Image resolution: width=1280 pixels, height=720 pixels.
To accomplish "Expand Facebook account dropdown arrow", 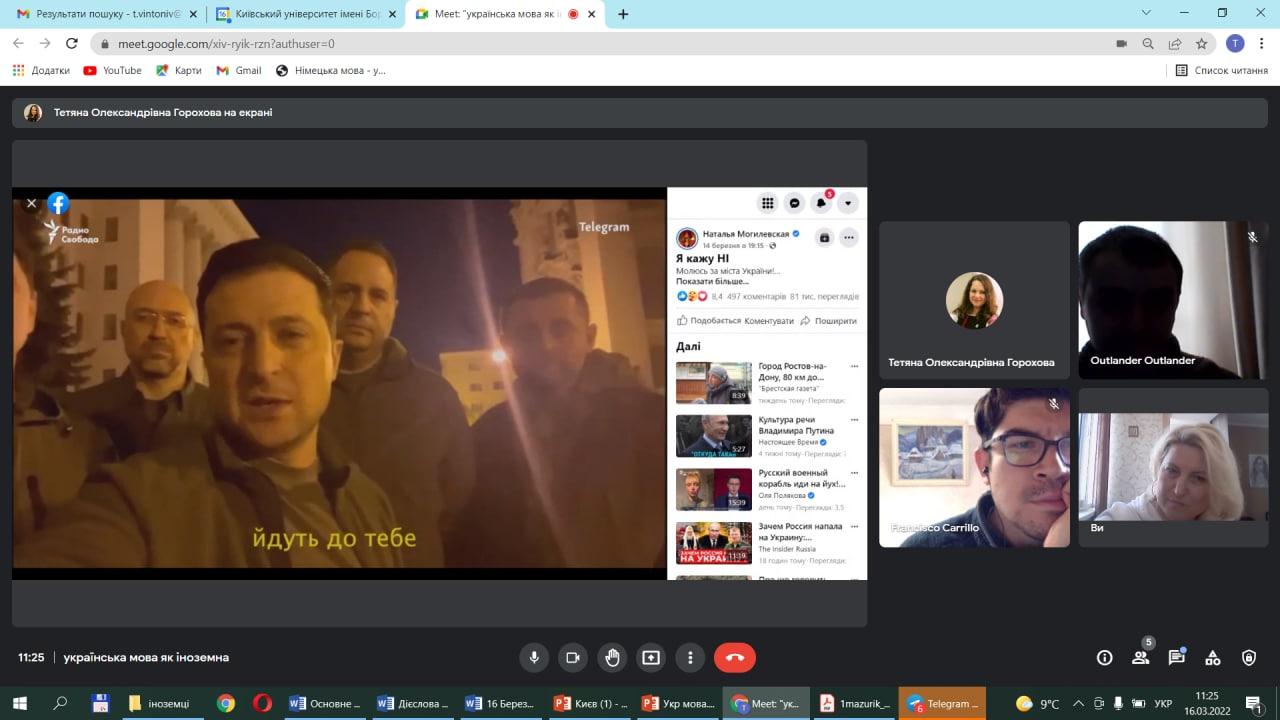I will pos(848,203).
